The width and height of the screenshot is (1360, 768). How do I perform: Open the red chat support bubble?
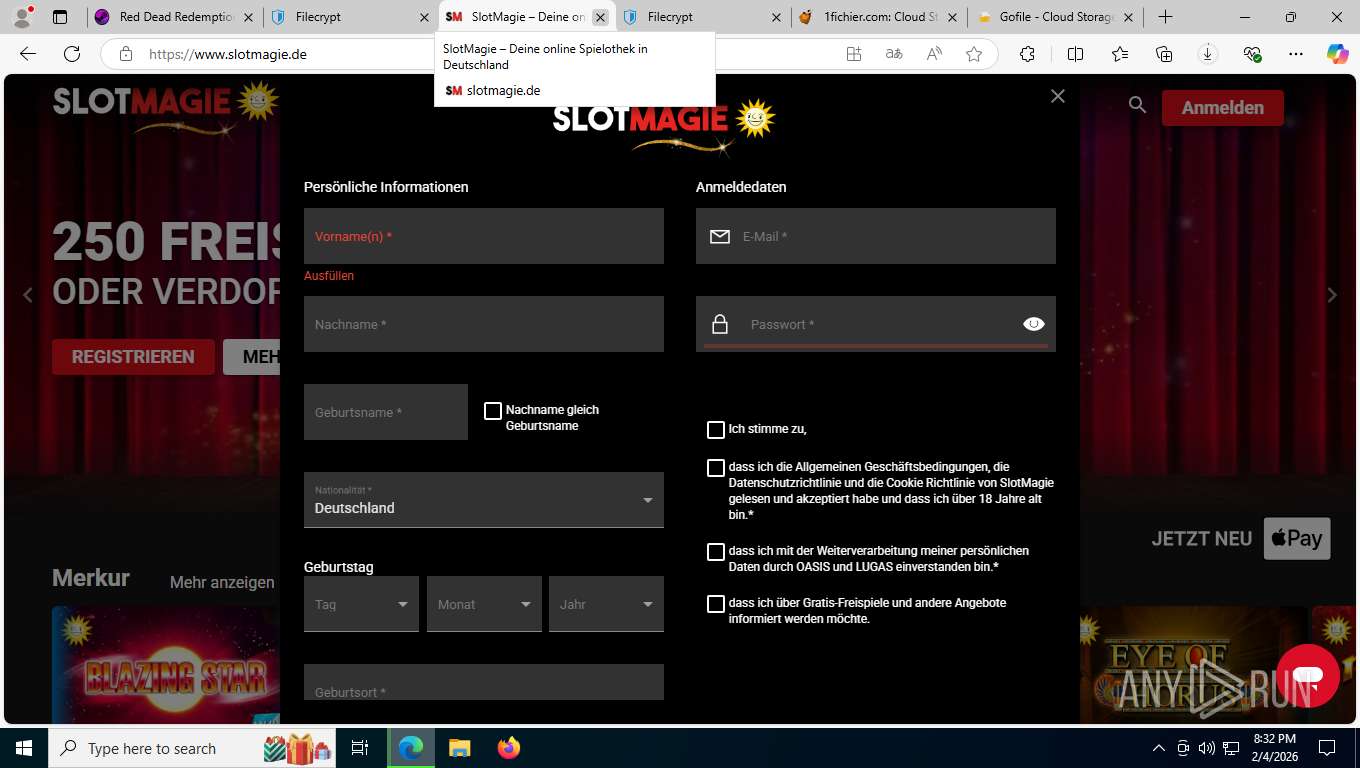[1307, 676]
